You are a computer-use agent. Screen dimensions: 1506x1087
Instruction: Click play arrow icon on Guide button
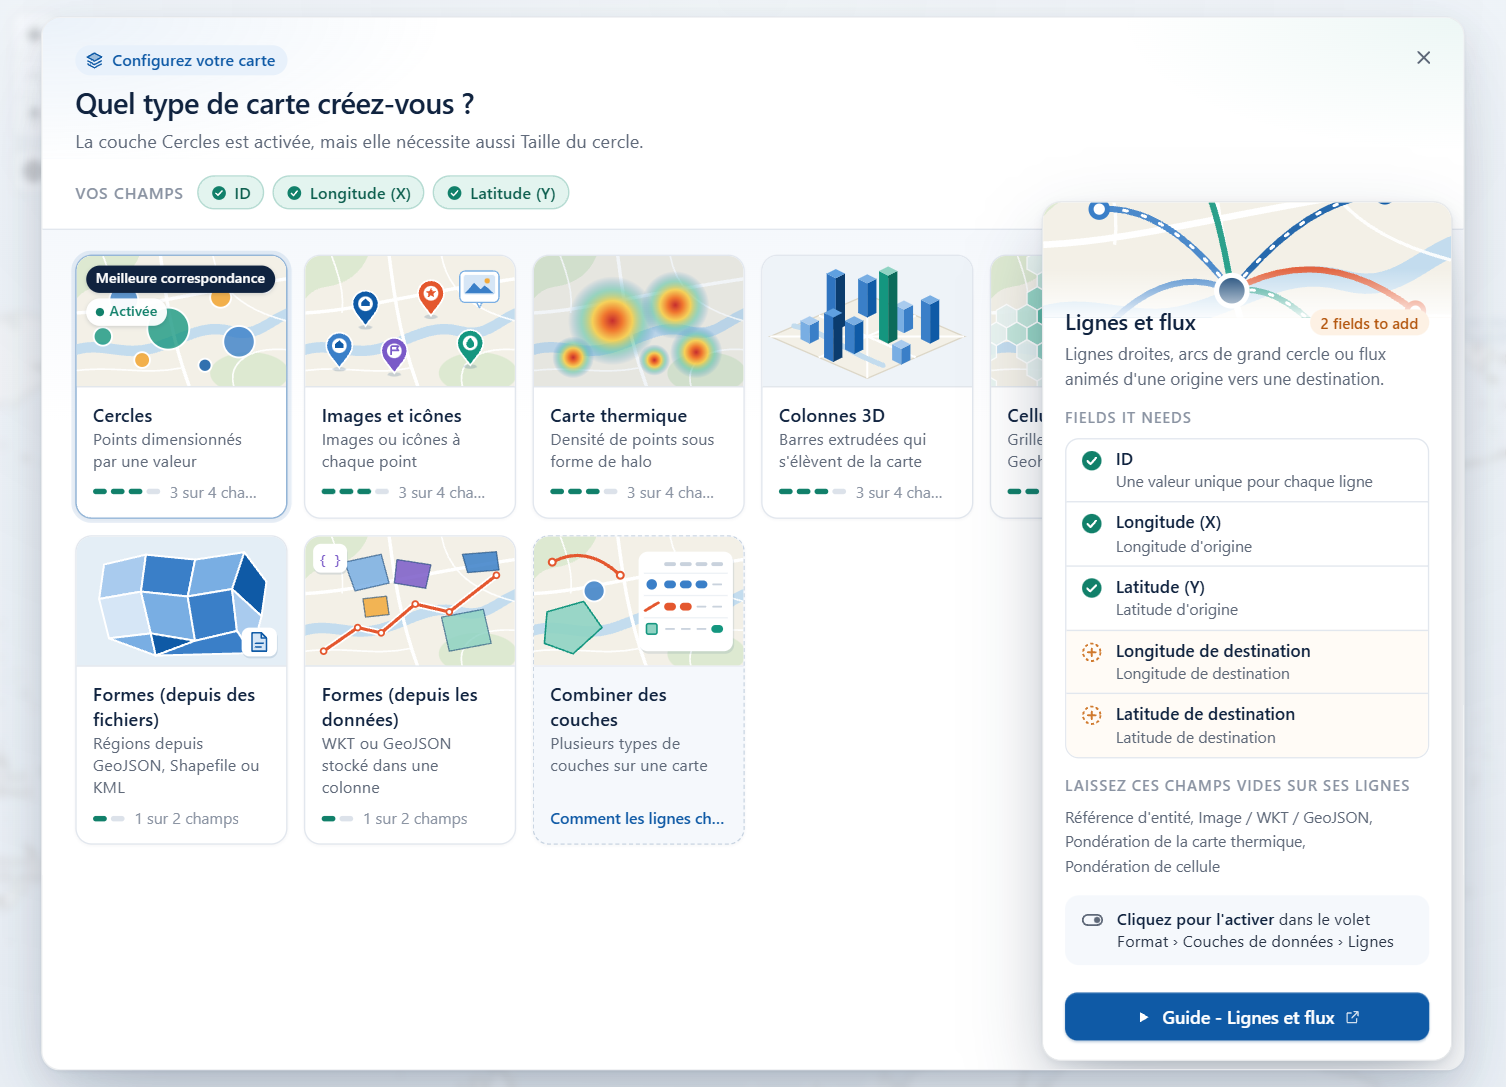coord(1143,1017)
